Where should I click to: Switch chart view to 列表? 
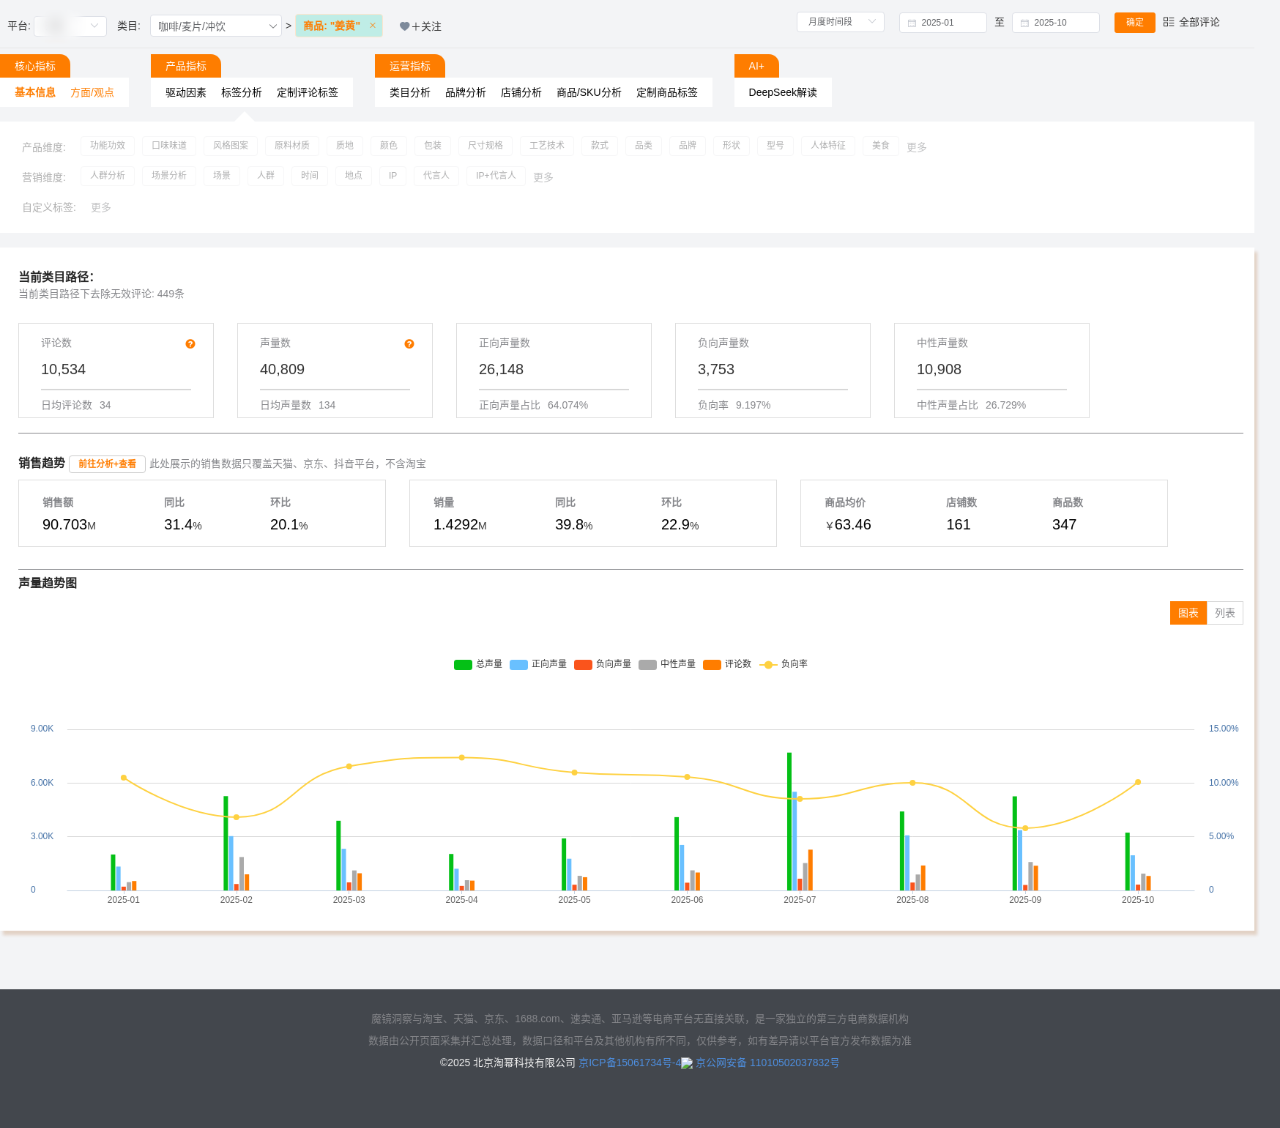pyautogui.click(x=1225, y=613)
